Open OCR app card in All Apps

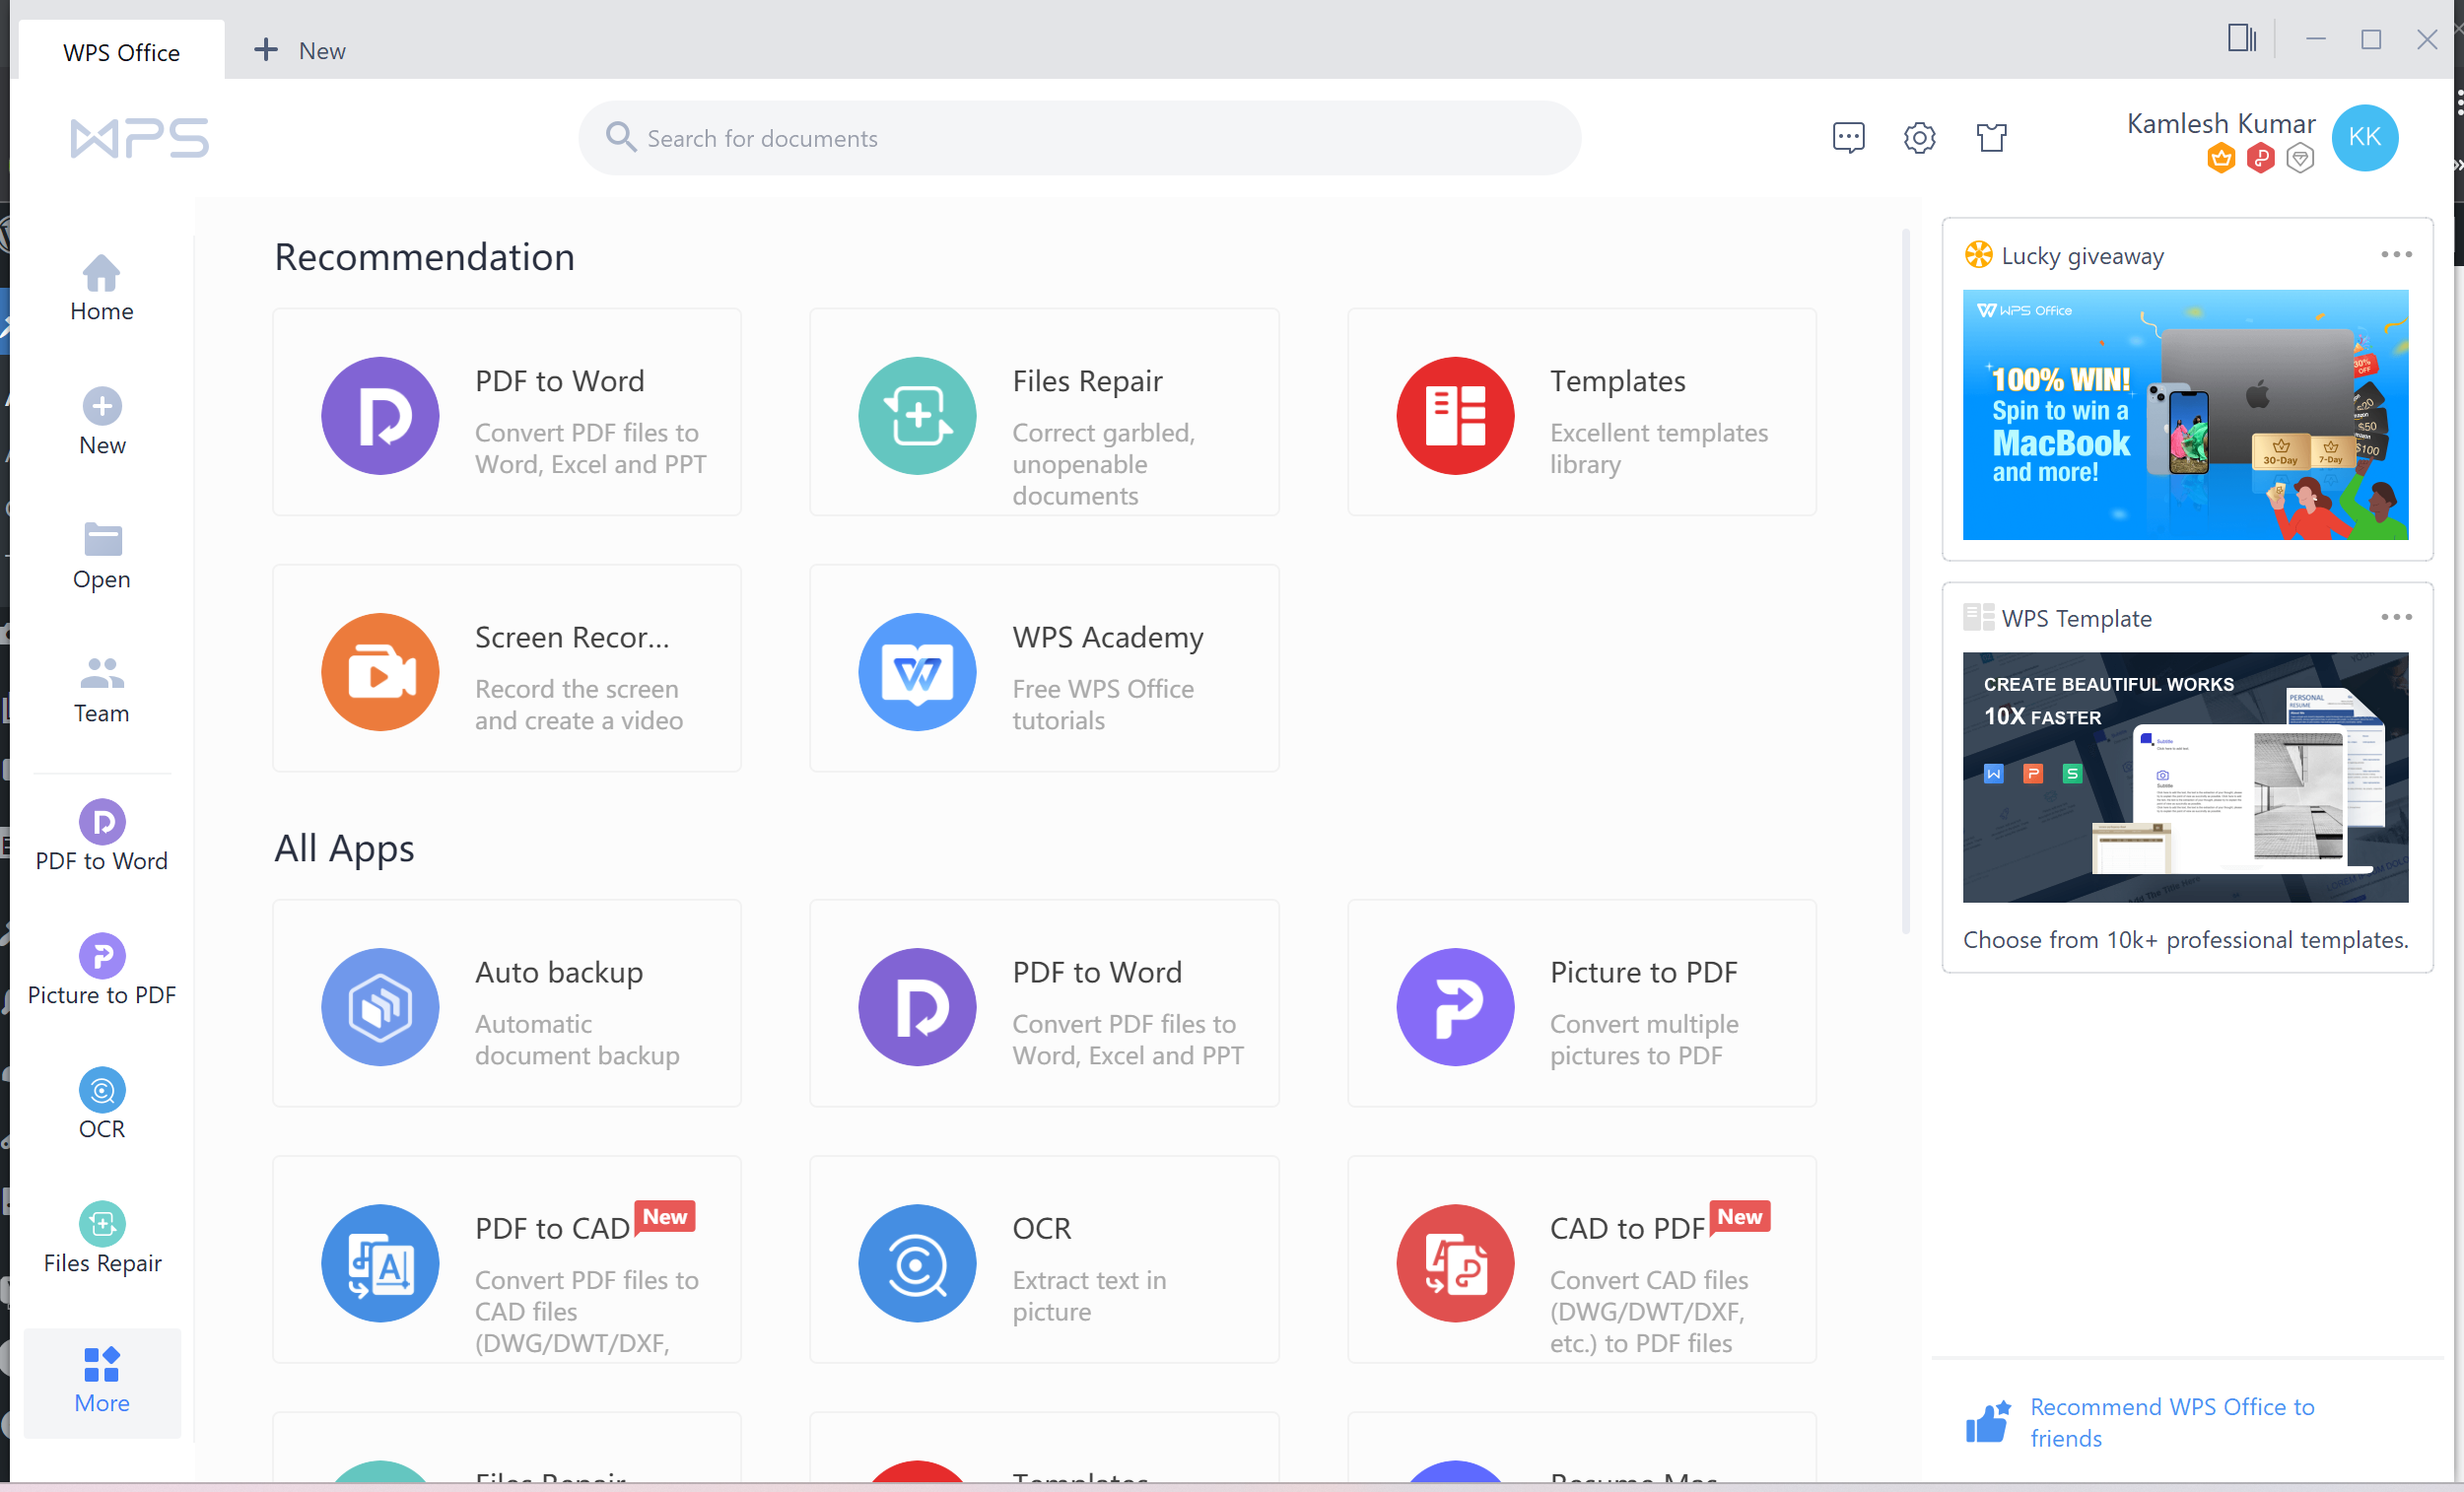pos(1044,1259)
